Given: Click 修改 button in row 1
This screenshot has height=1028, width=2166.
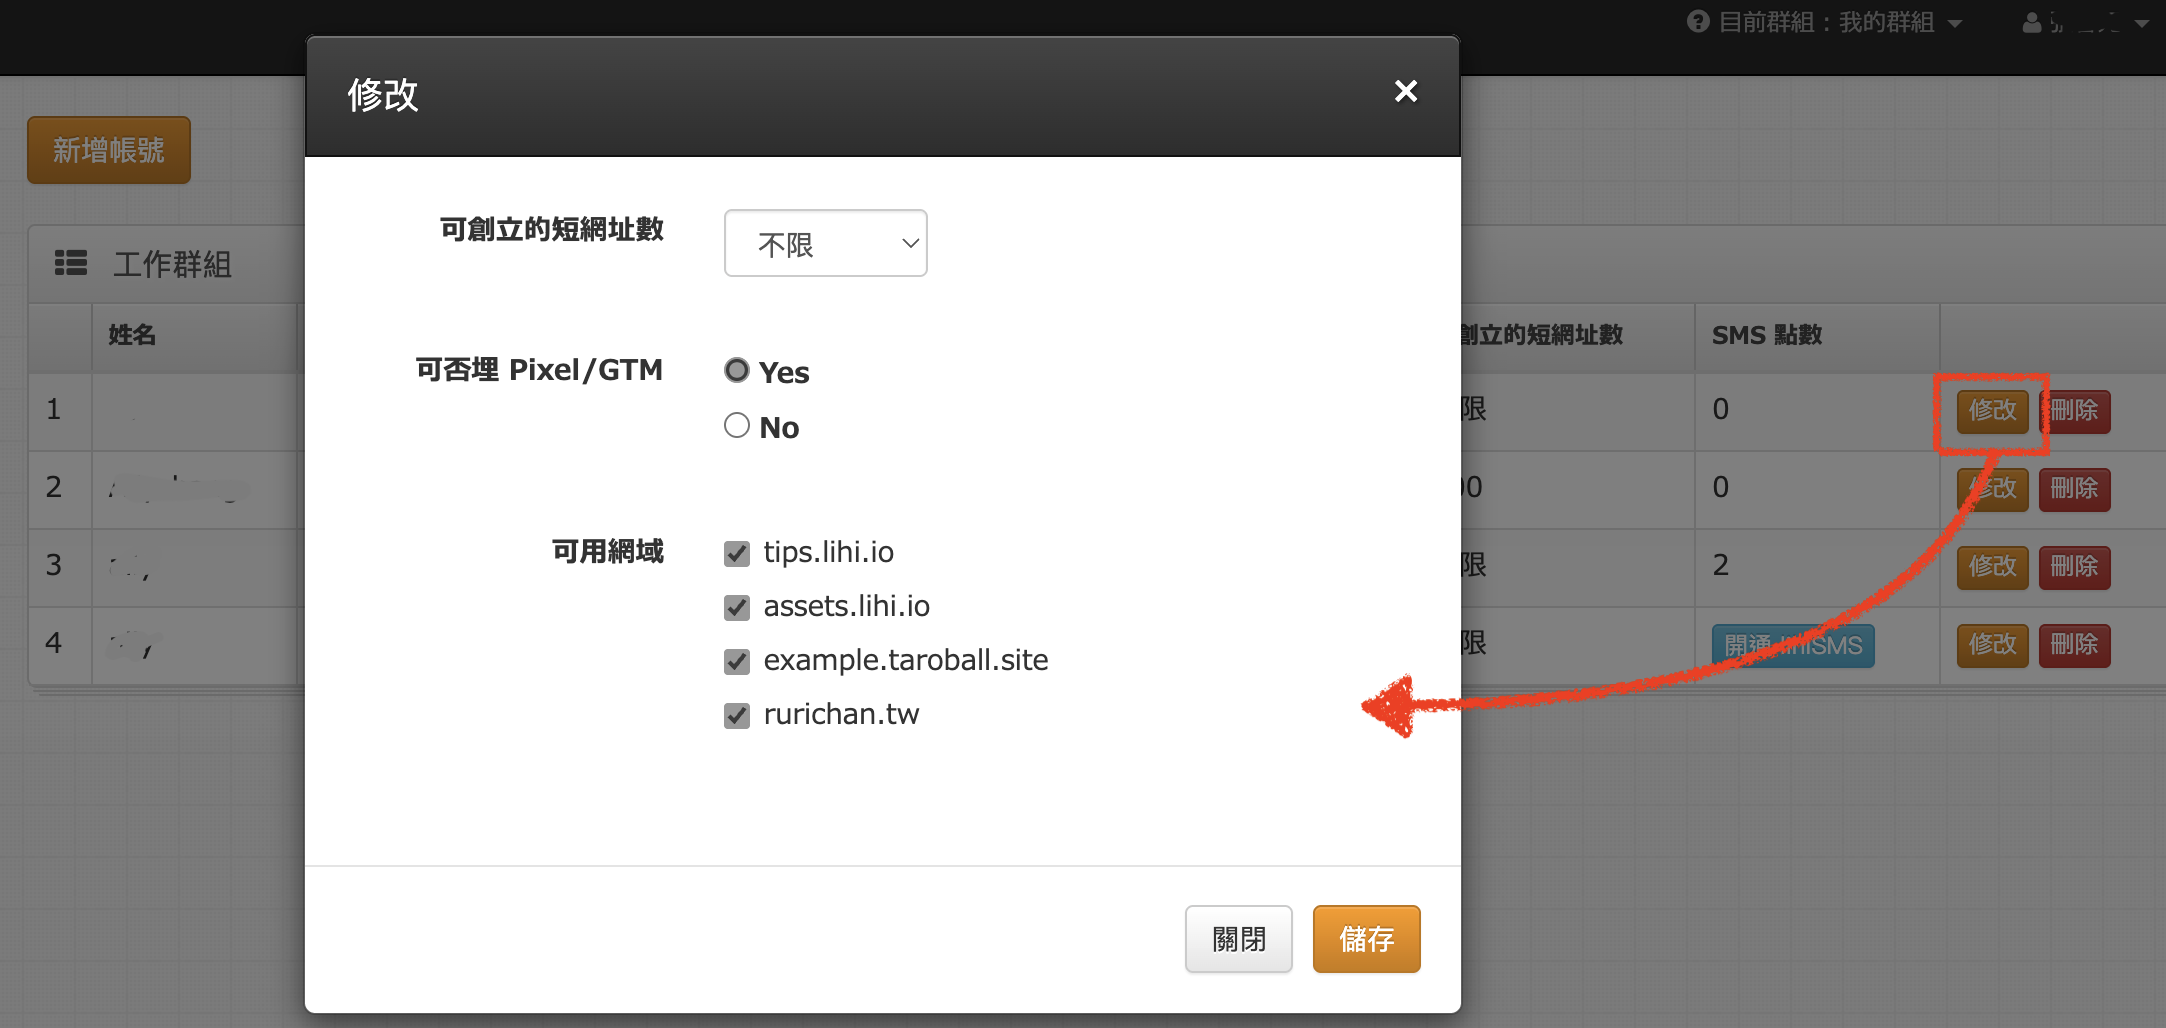Looking at the screenshot, I should 1992,411.
